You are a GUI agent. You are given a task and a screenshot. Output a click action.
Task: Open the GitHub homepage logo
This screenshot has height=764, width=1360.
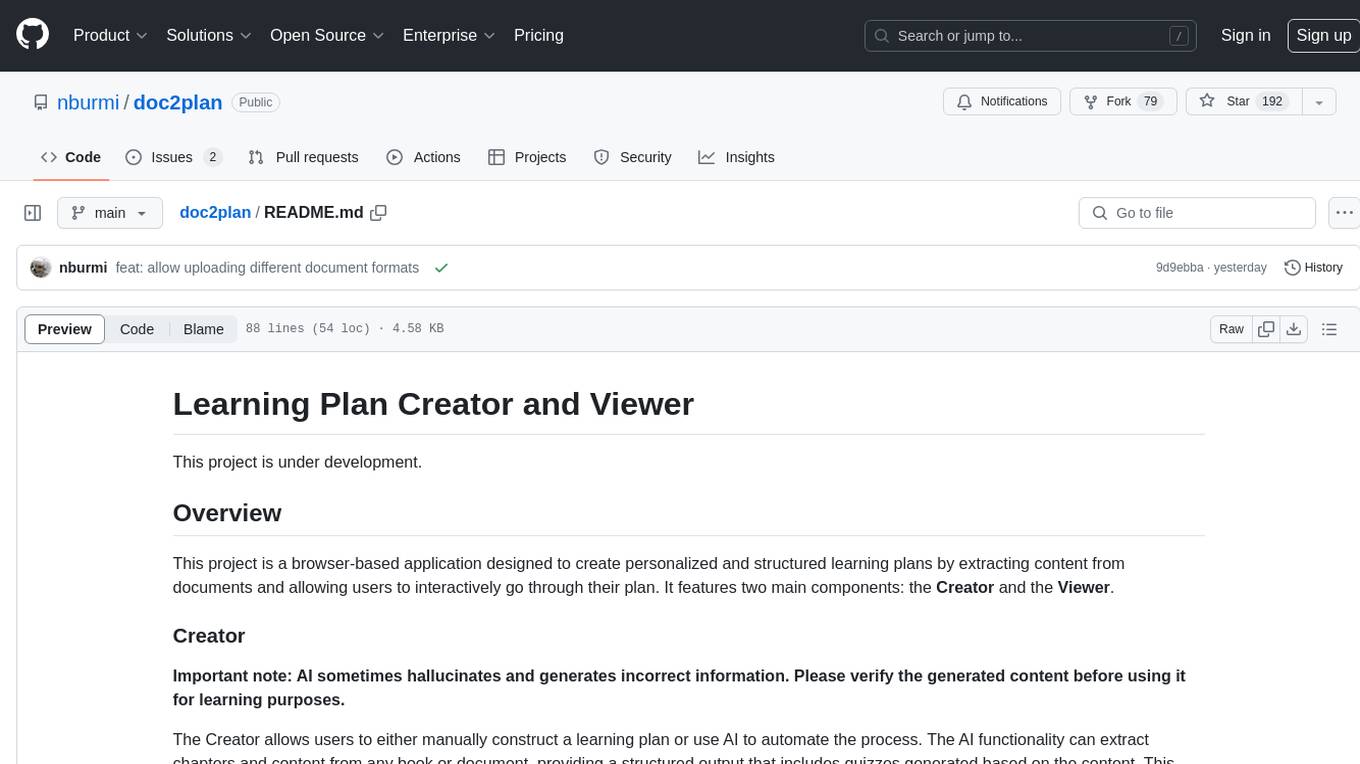(x=32, y=35)
